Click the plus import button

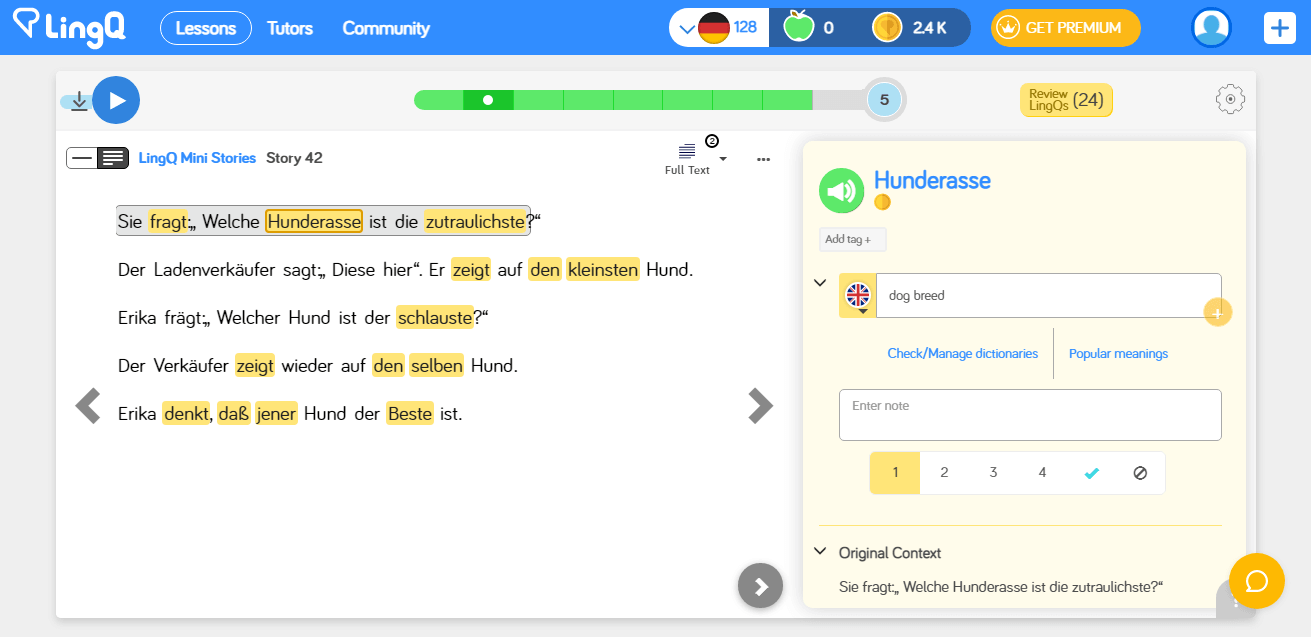coord(1279,28)
